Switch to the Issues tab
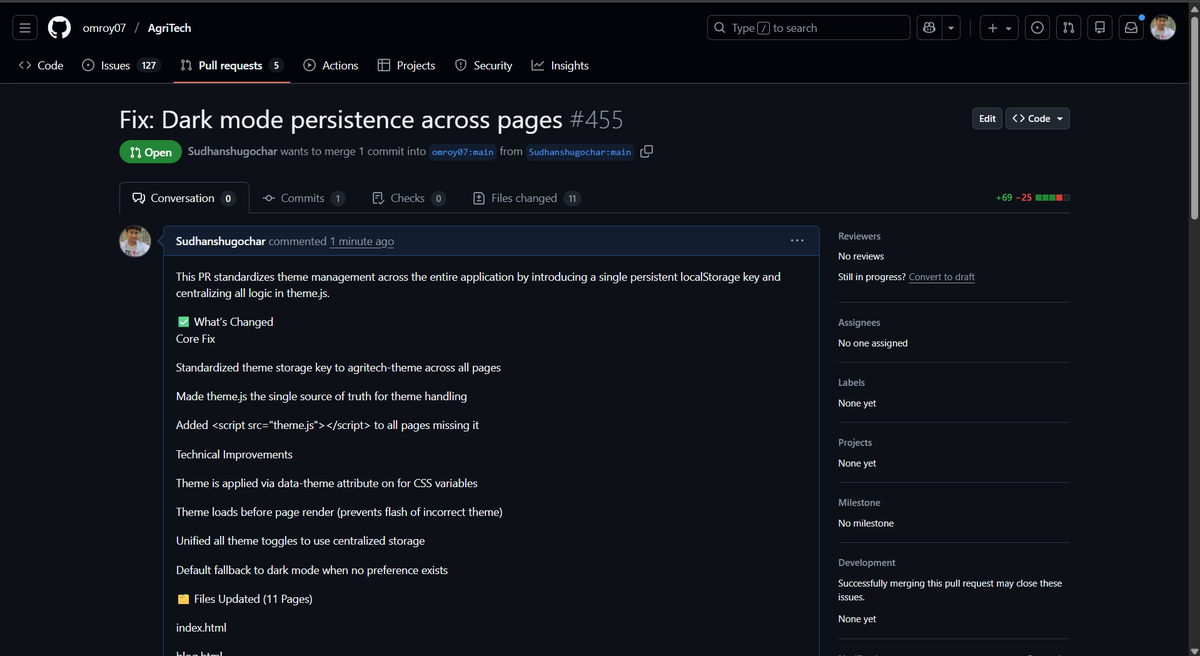Screen dimensions: 1200x656 [x=120, y=65]
